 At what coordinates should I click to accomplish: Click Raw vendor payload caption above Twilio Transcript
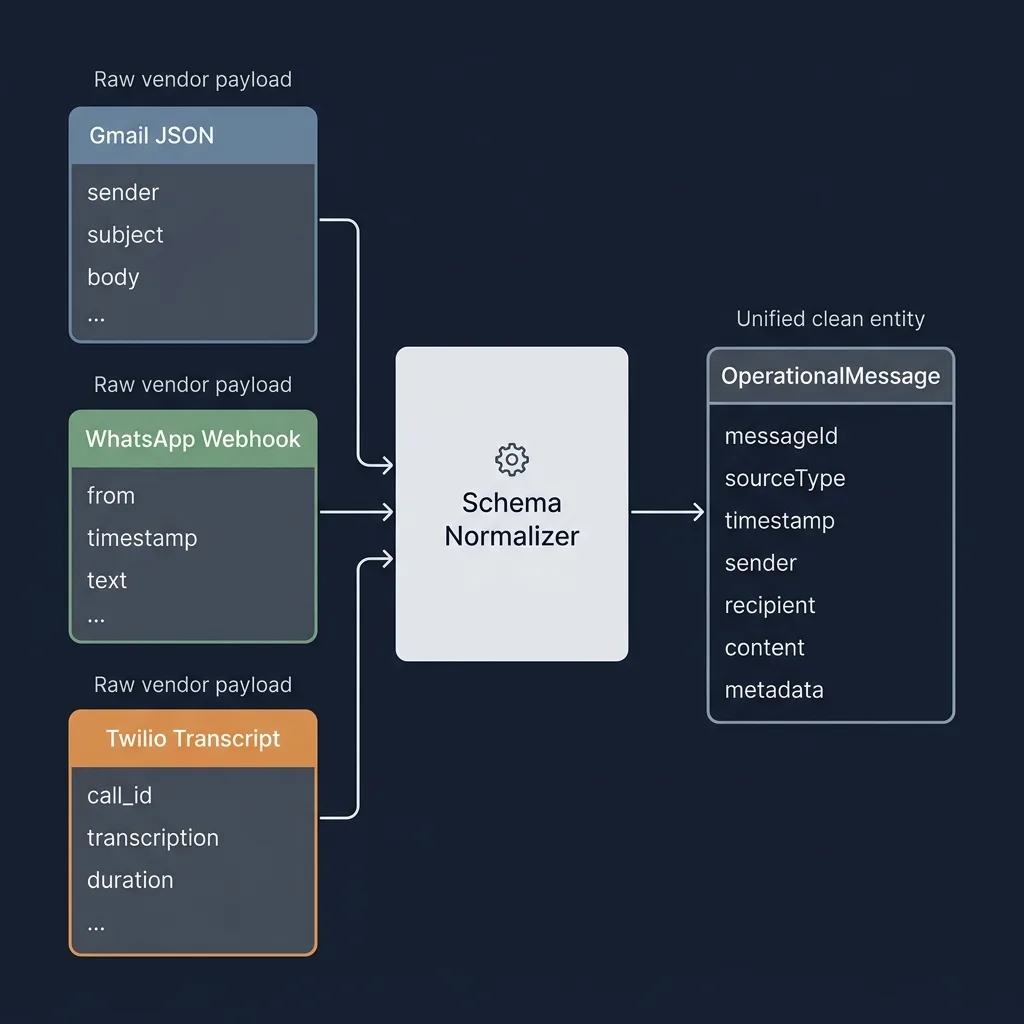click(193, 685)
